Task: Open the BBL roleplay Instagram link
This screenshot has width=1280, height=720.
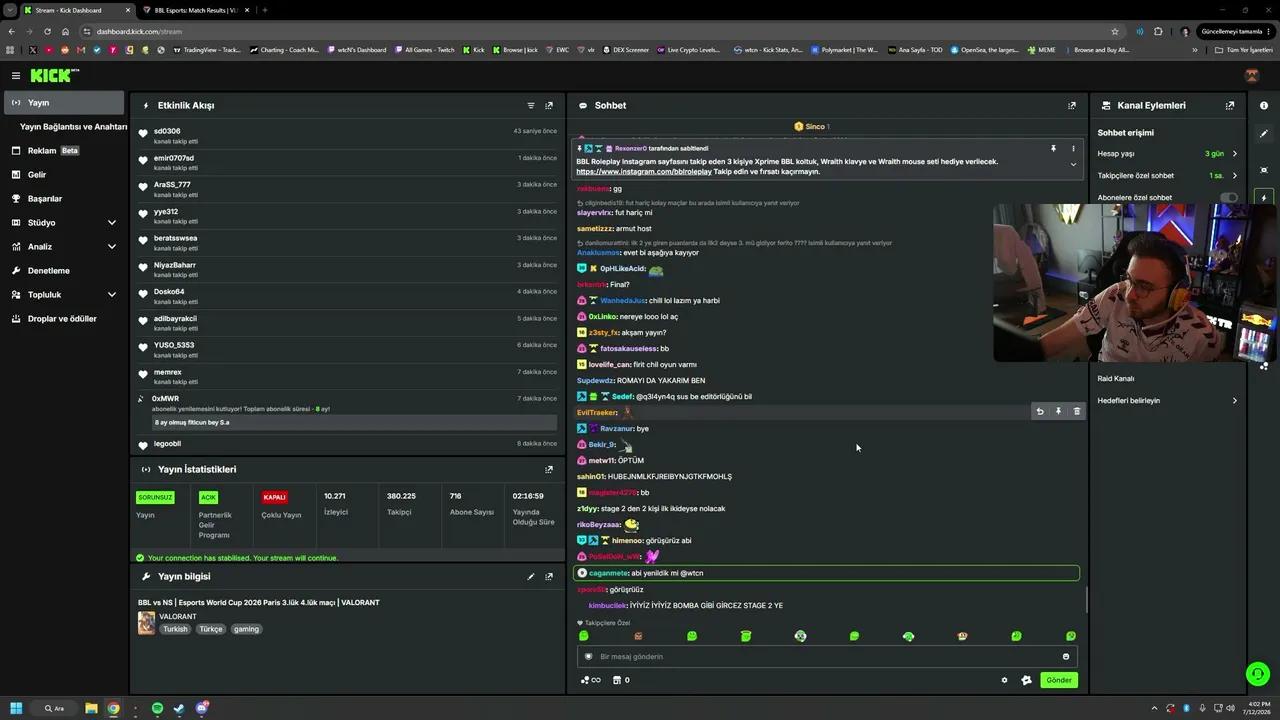Action: pyautogui.click(x=644, y=172)
